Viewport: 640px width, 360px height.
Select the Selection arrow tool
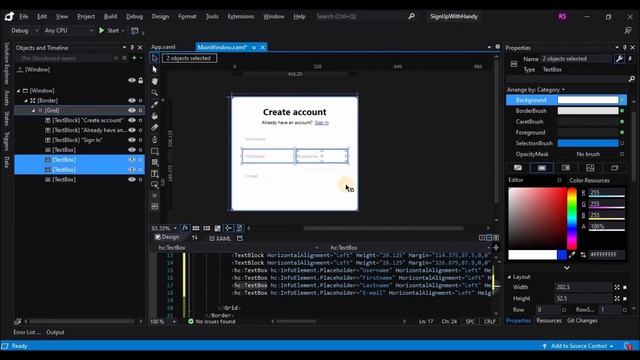point(155,58)
